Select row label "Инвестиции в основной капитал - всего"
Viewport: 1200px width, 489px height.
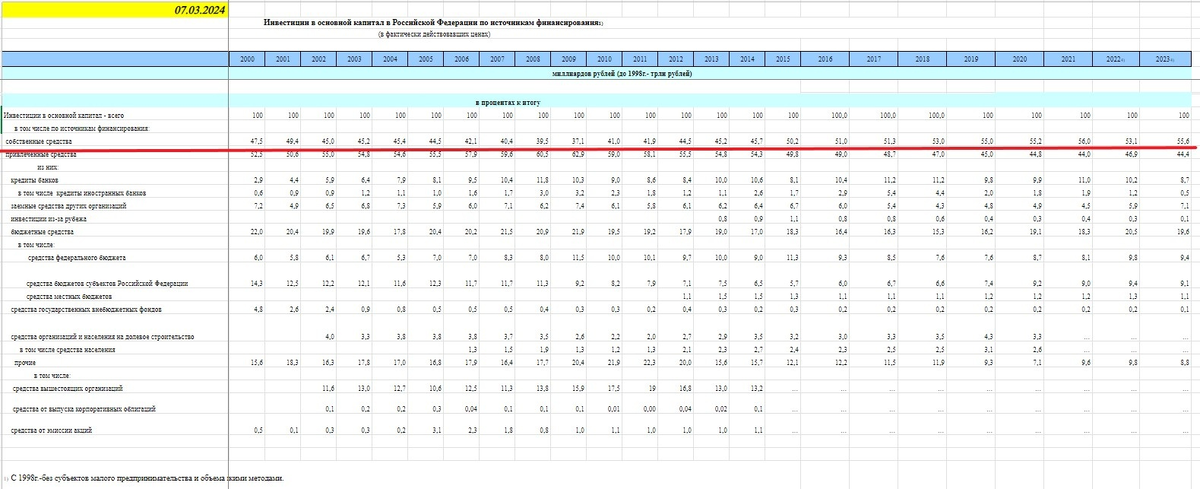point(65,116)
